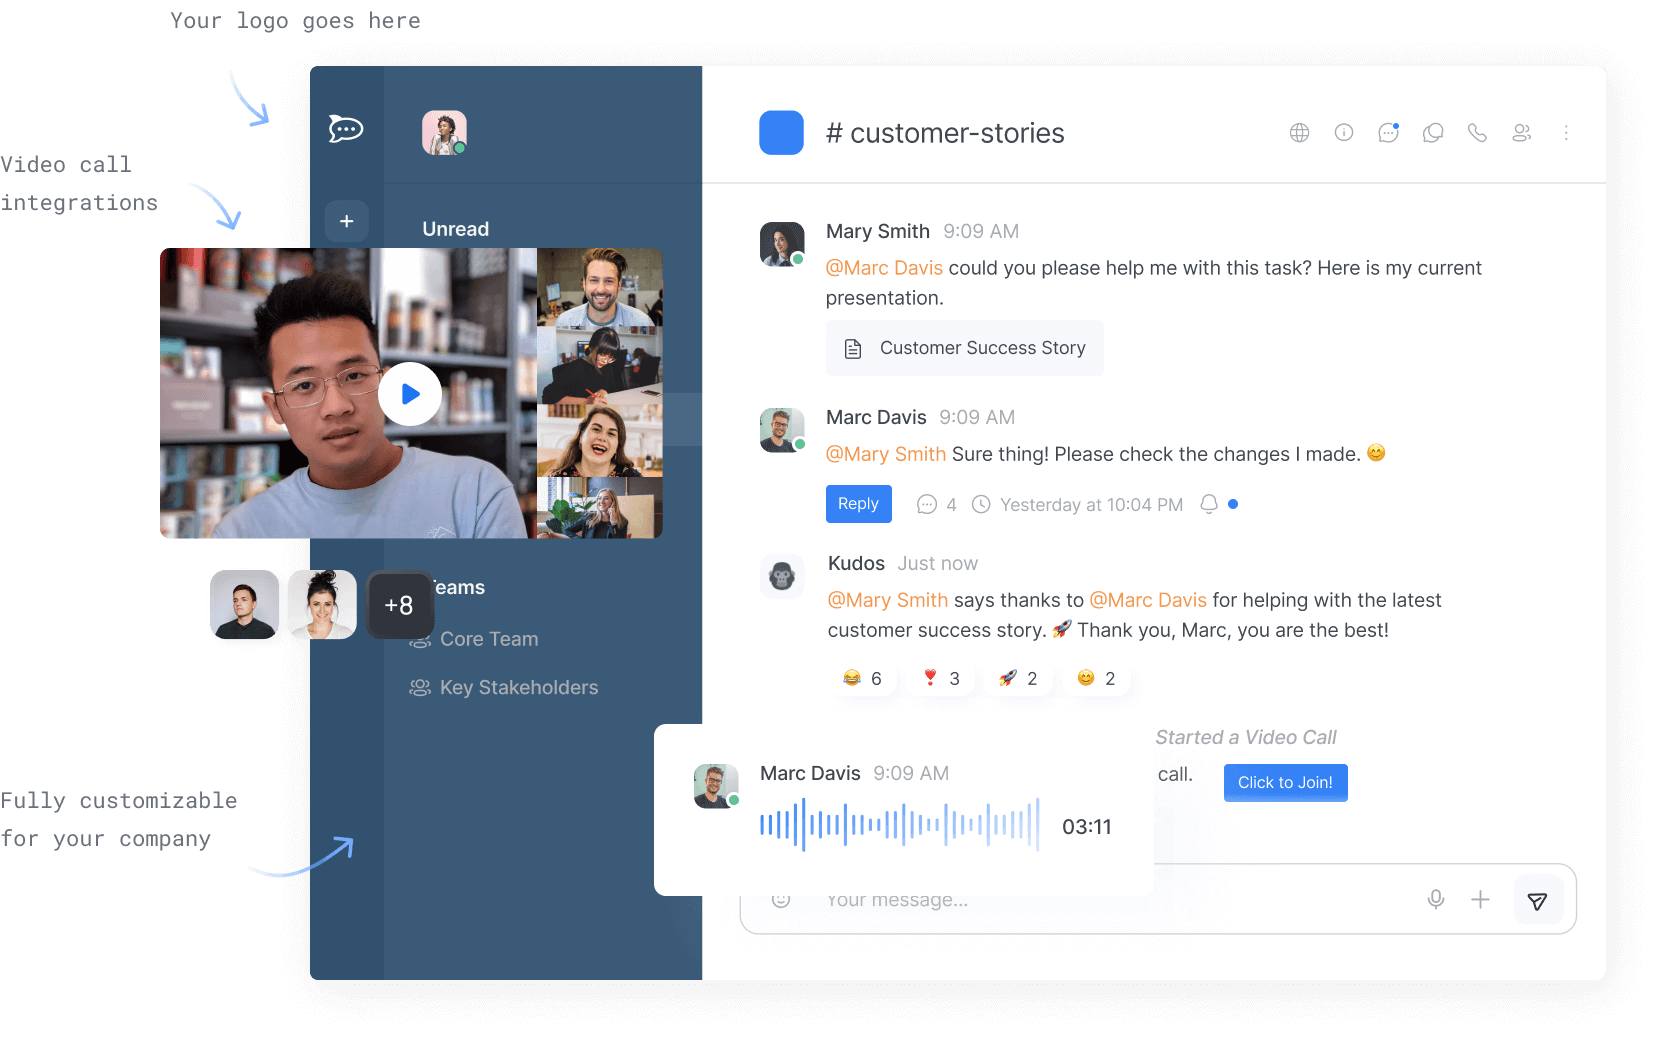Viewport: 1660px width, 1038px height.
Task: Click Marc Davis's avatar in voice message card
Action: (x=716, y=786)
